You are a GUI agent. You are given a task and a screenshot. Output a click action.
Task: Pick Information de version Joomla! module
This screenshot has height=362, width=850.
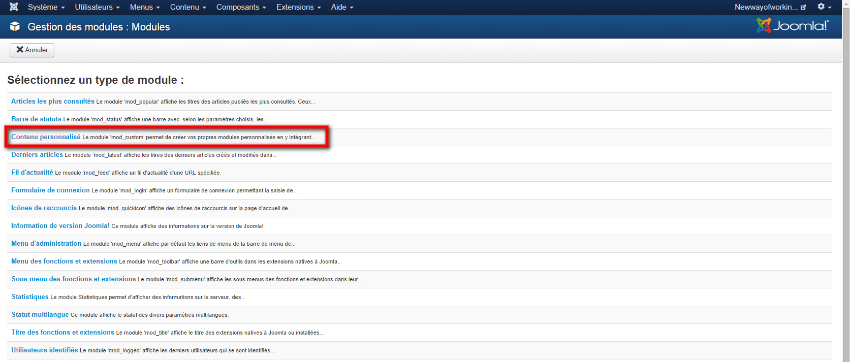pos(60,225)
